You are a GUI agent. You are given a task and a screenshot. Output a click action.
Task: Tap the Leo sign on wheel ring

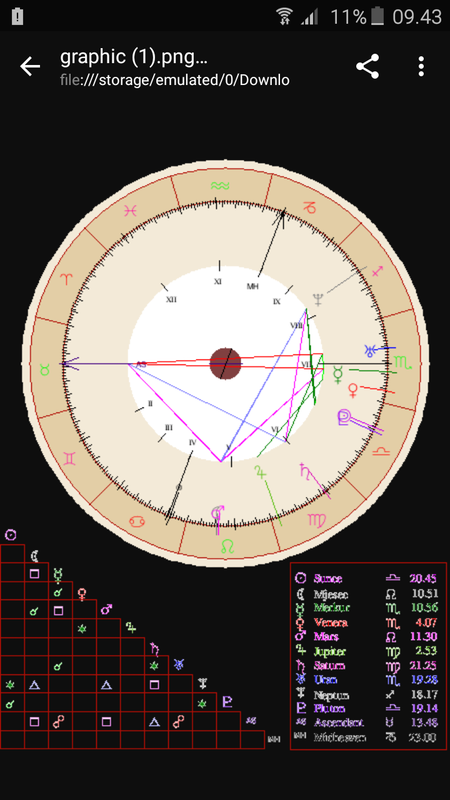[x=227, y=546]
